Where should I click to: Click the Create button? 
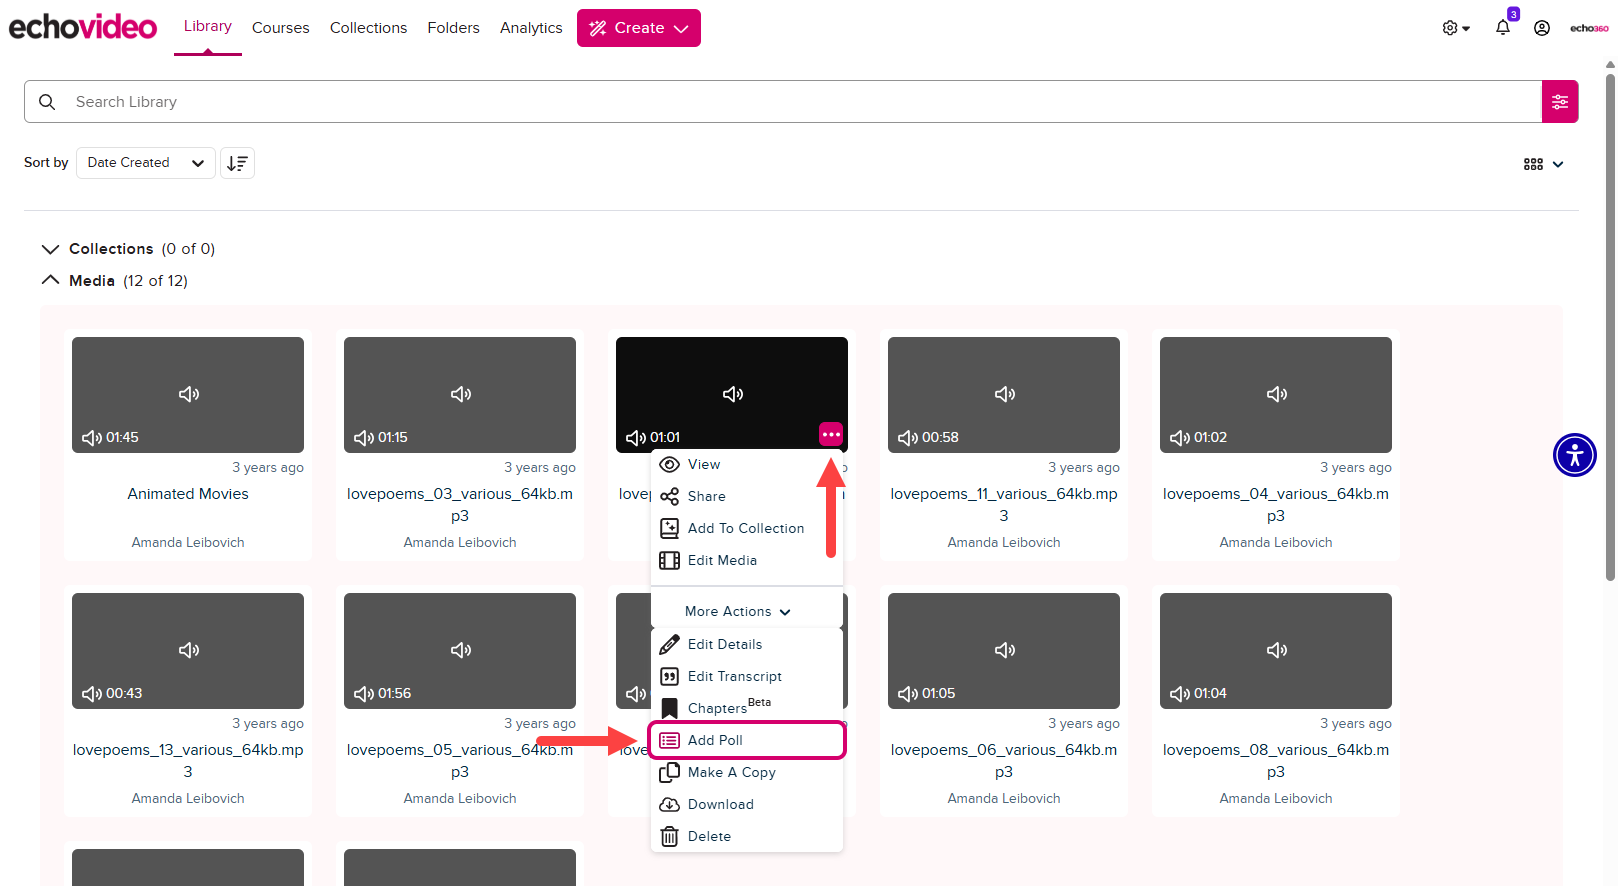(x=638, y=28)
